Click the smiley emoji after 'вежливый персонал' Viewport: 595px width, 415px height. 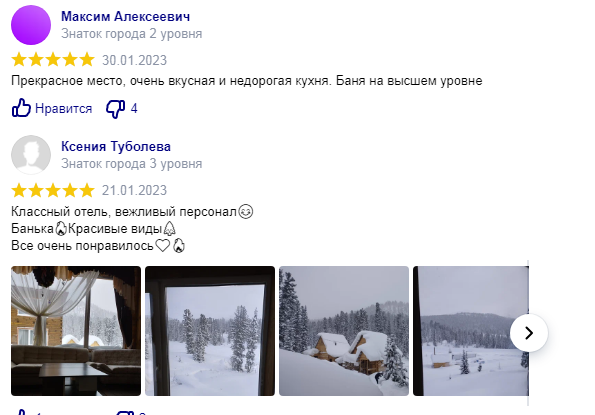[246, 211]
